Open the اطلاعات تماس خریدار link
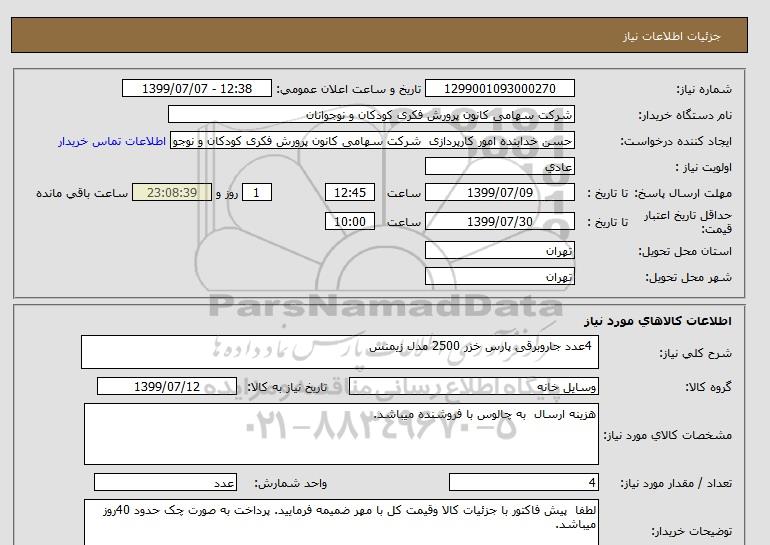 pos(112,141)
